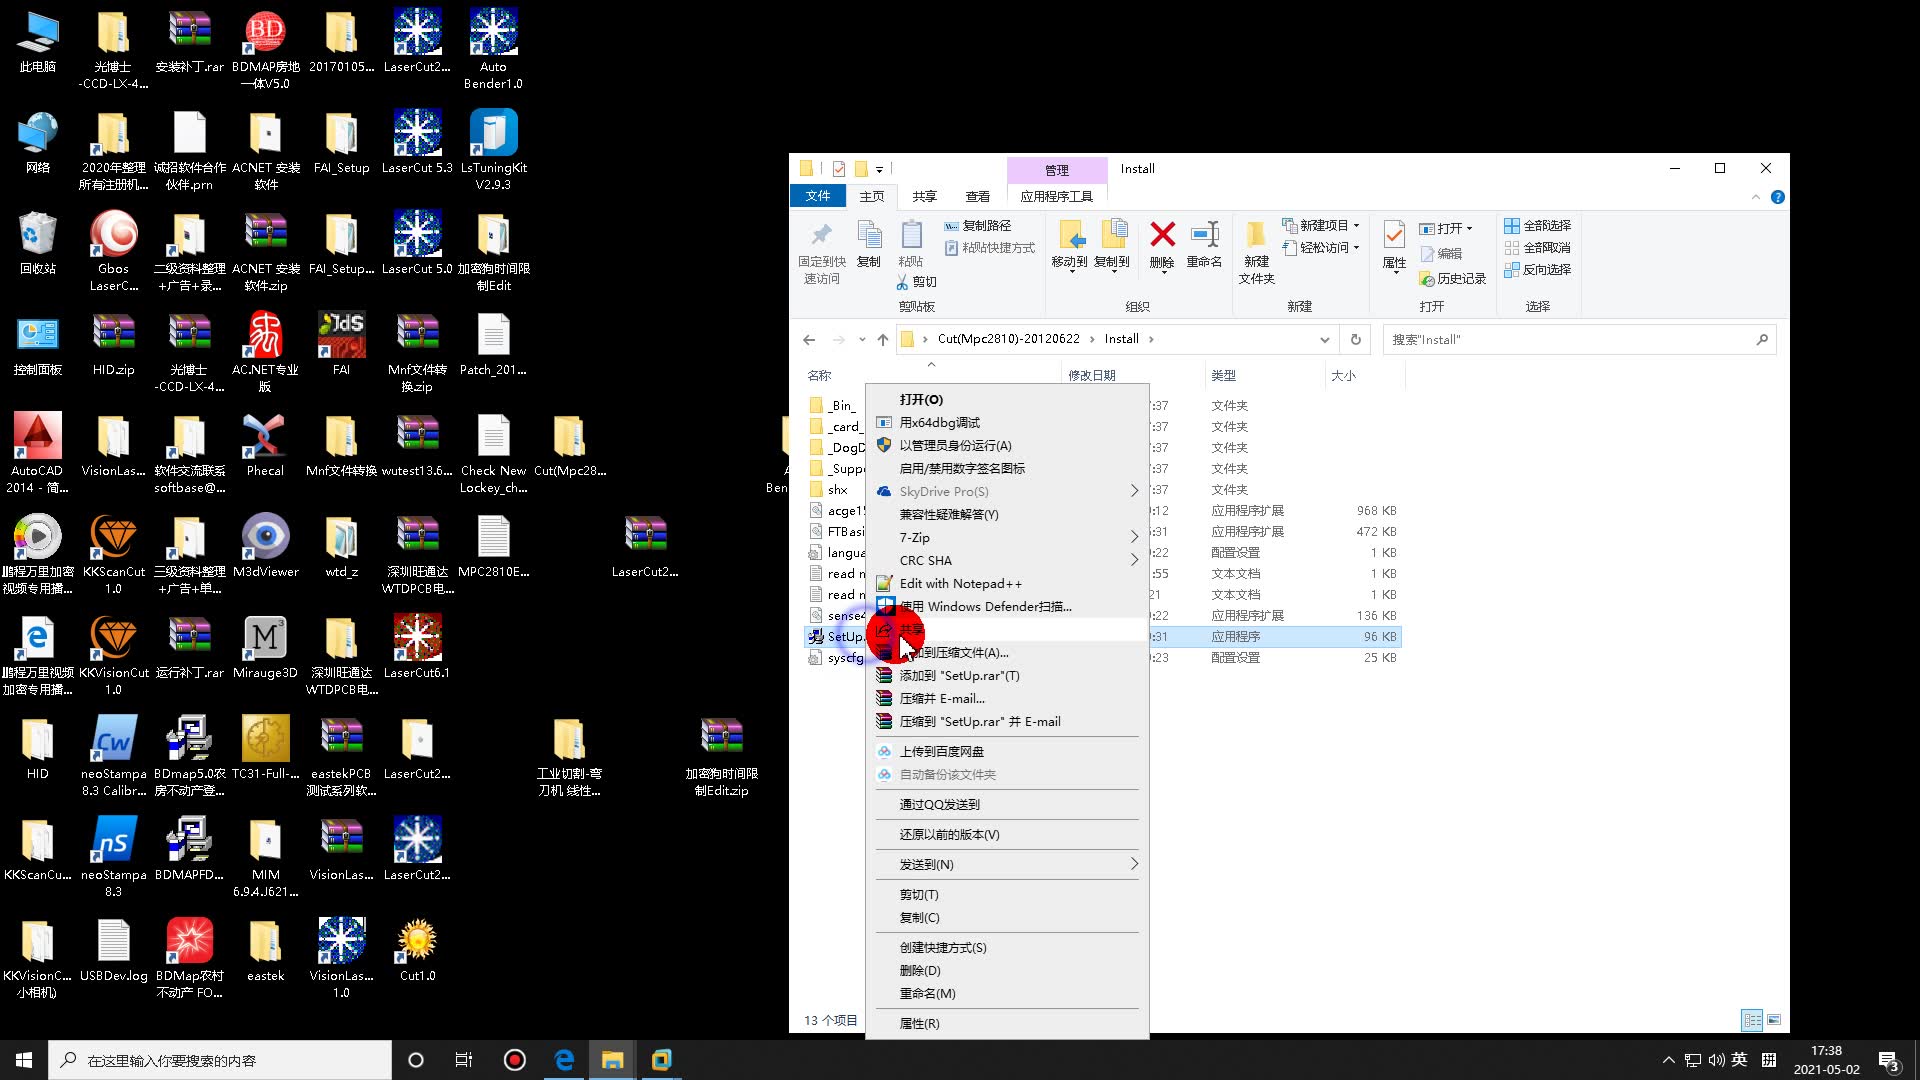The height and width of the screenshot is (1080, 1920).
Task: Open LaserCut 5.3 desktop icon
Action: click(417, 141)
